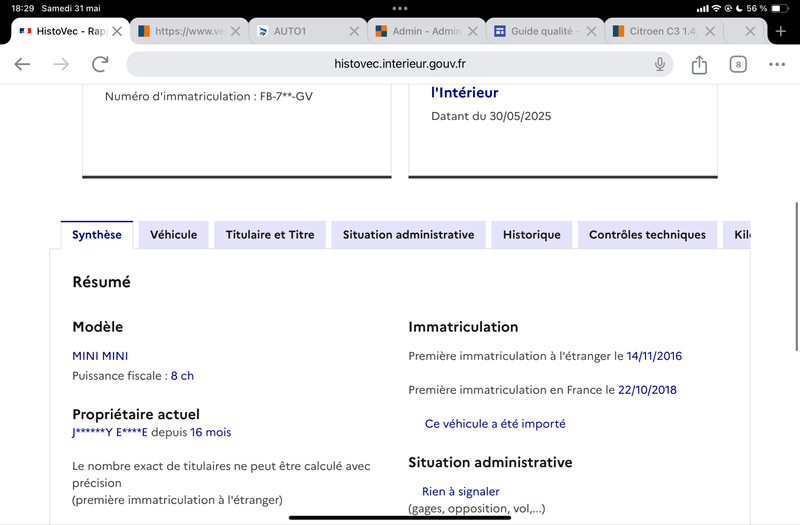The width and height of the screenshot is (800, 525).
Task: Click the Immatriculation heading
Action: (463, 327)
